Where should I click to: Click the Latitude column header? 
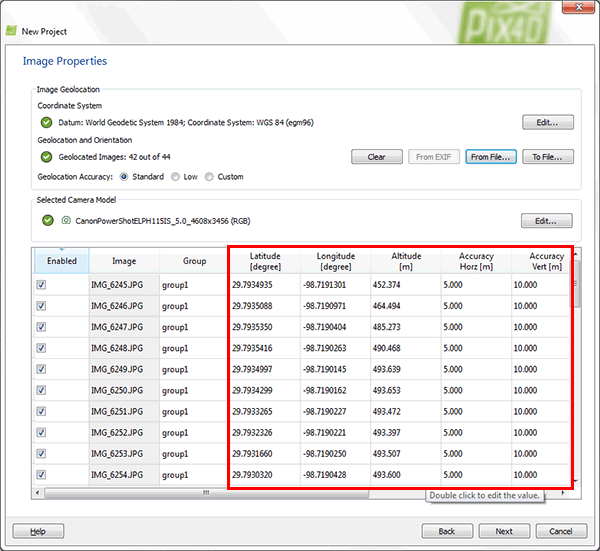(265, 261)
